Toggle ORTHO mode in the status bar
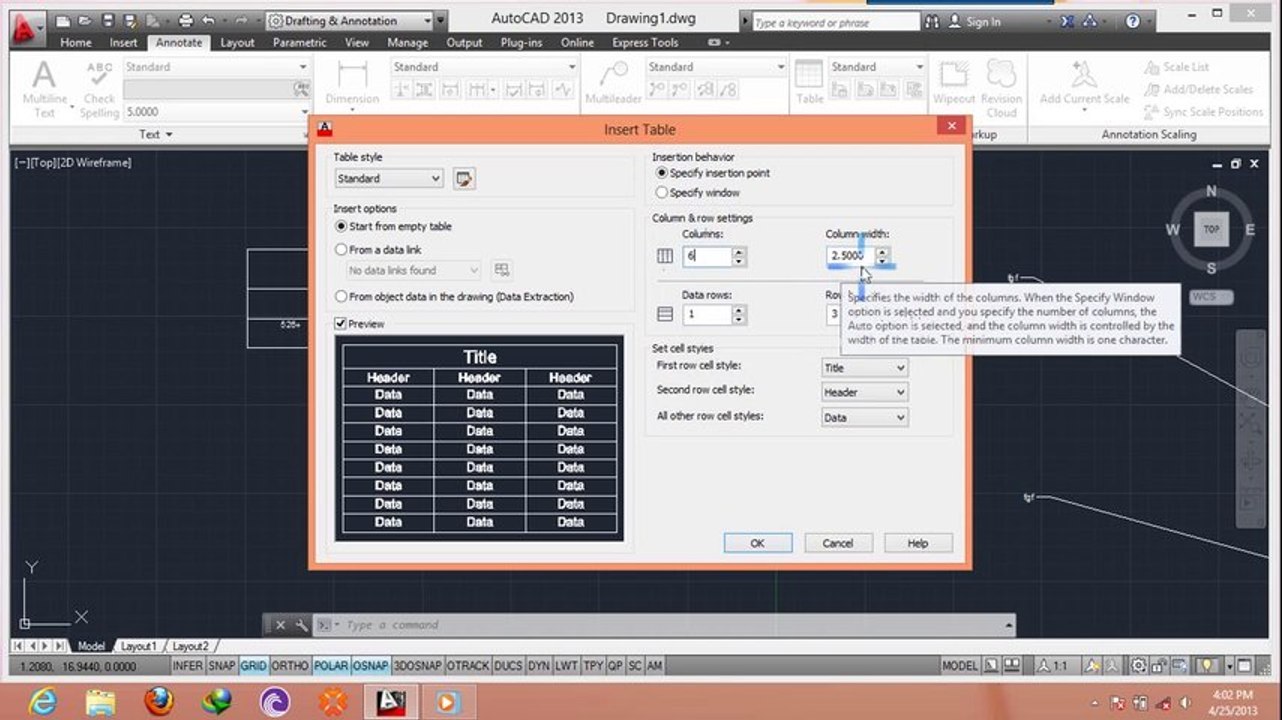 tap(290, 666)
